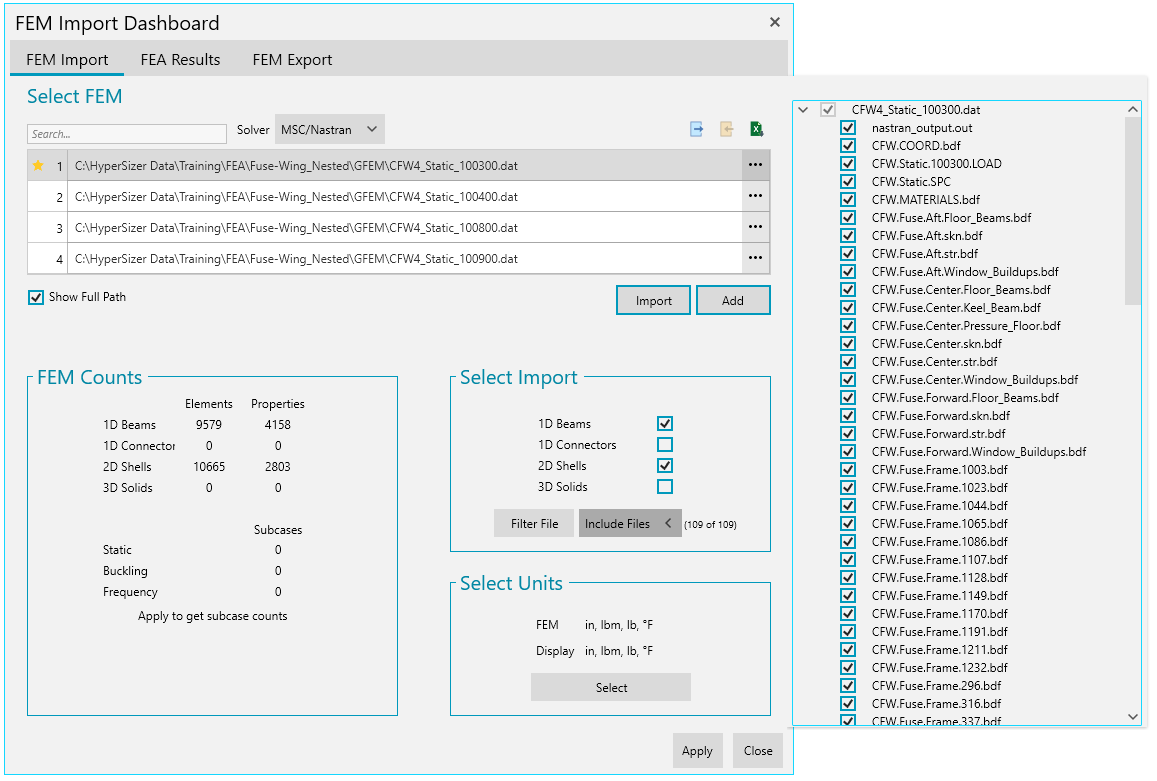The width and height of the screenshot is (1157, 781).
Task: Focus the FEM Search input field
Action: 127,134
